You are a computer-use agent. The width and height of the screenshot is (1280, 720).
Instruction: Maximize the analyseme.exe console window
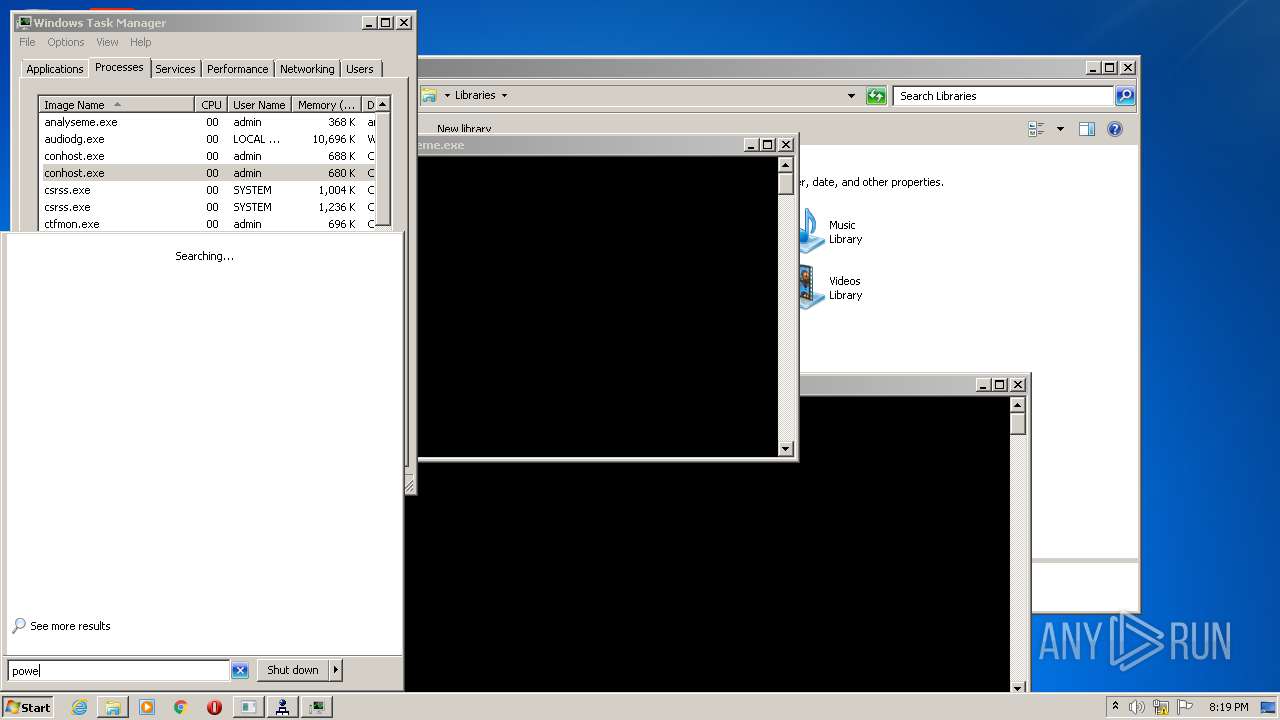[768, 145]
